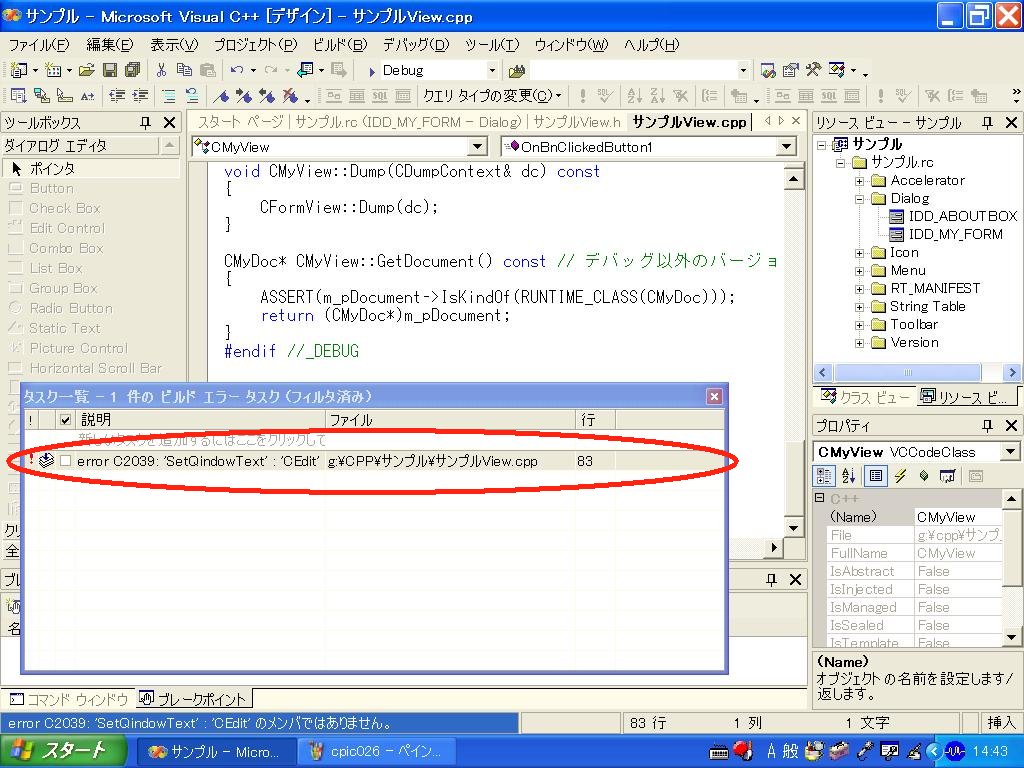The image size is (1024, 768).
Task: Open the cpic026 Paint taskbar button
Action: [x=377, y=752]
